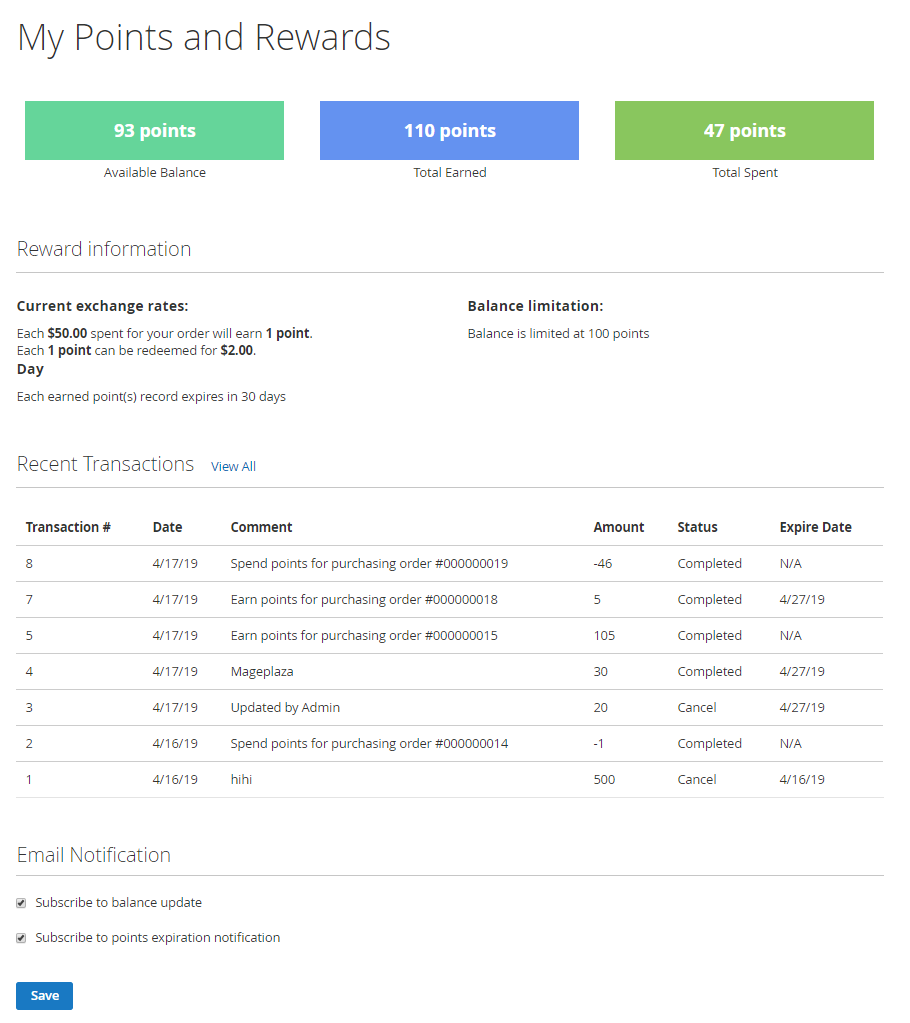Click the Transaction # column header

[x=68, y=527]
